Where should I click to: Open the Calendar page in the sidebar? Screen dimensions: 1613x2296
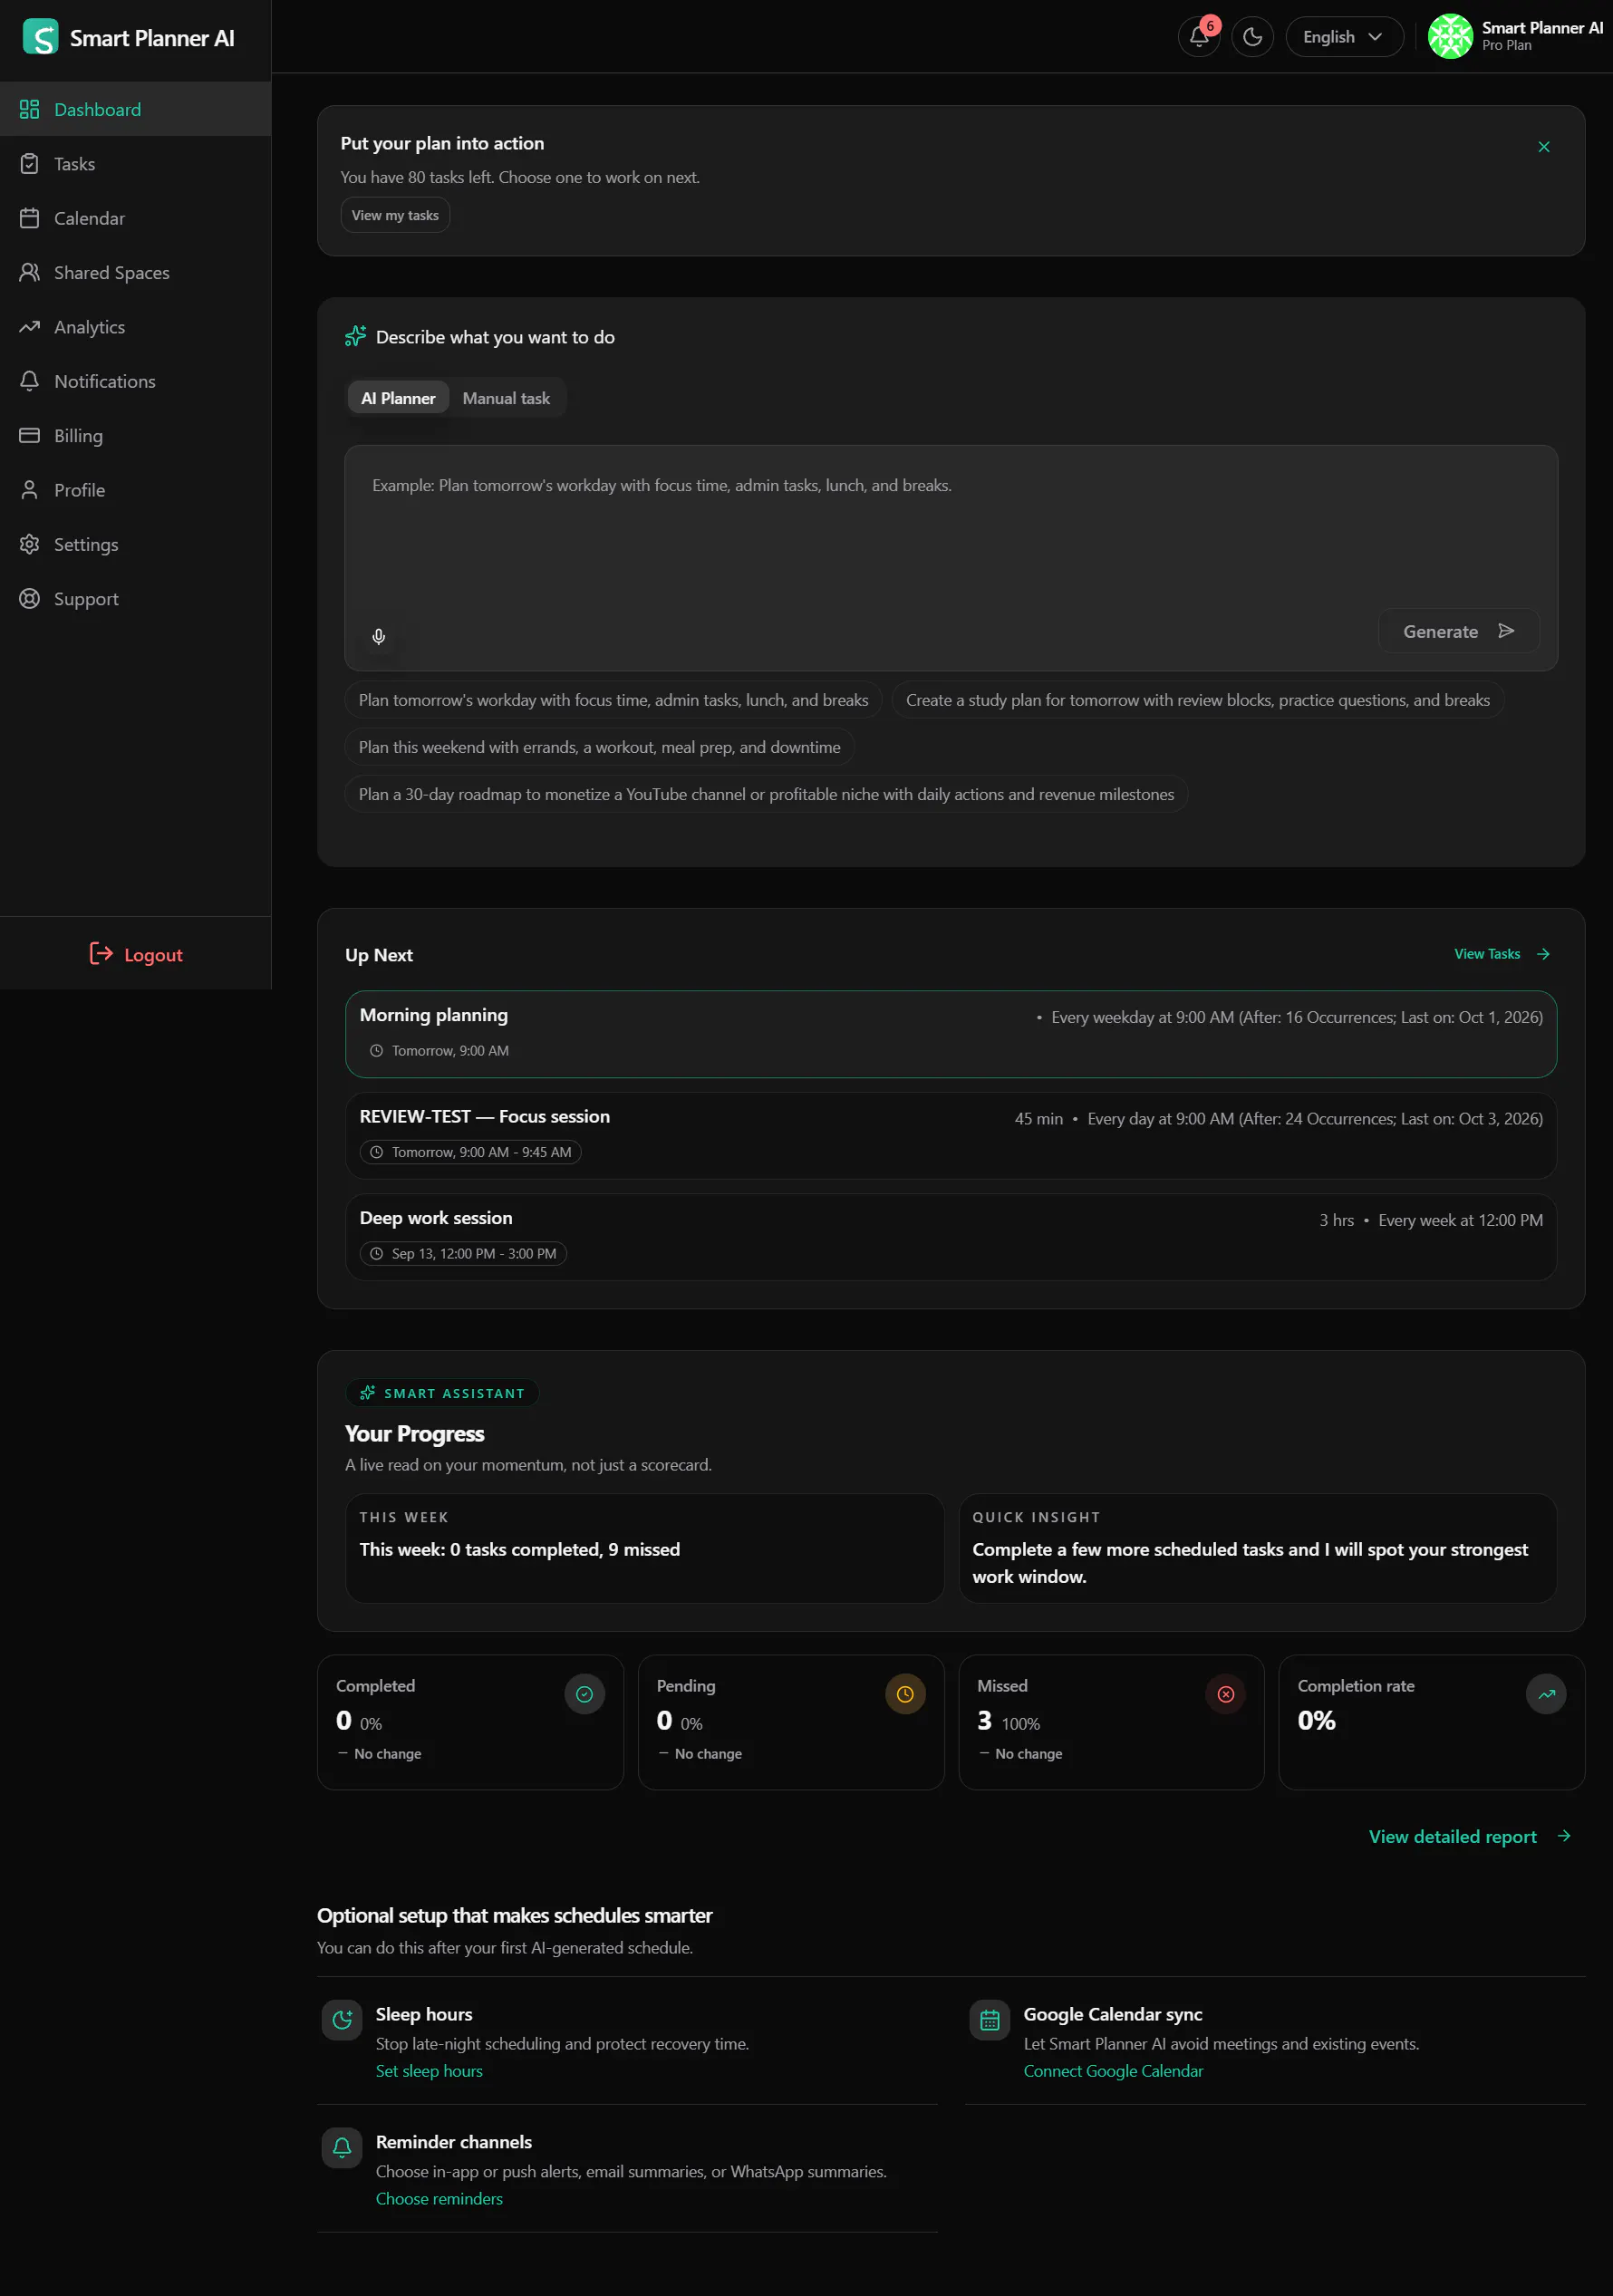click(136, 218)
